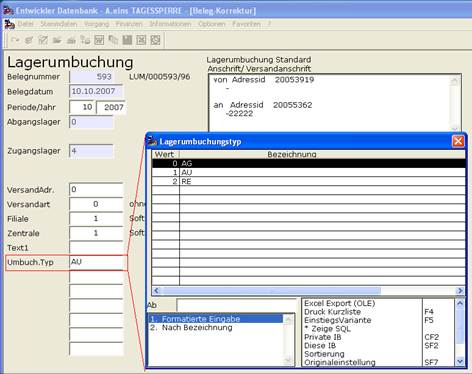The width and height of the screenshot is (472, 374).
Task: Click the VersandAdr. input field
Action: (x=96, y=189)
